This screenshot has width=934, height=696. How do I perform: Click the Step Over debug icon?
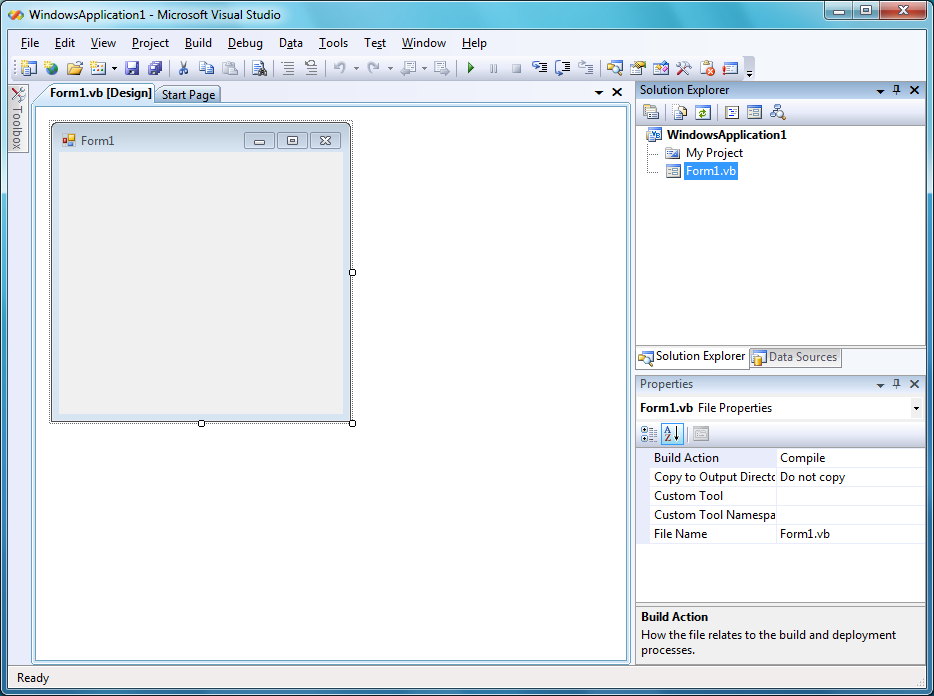tap(563, 68)
